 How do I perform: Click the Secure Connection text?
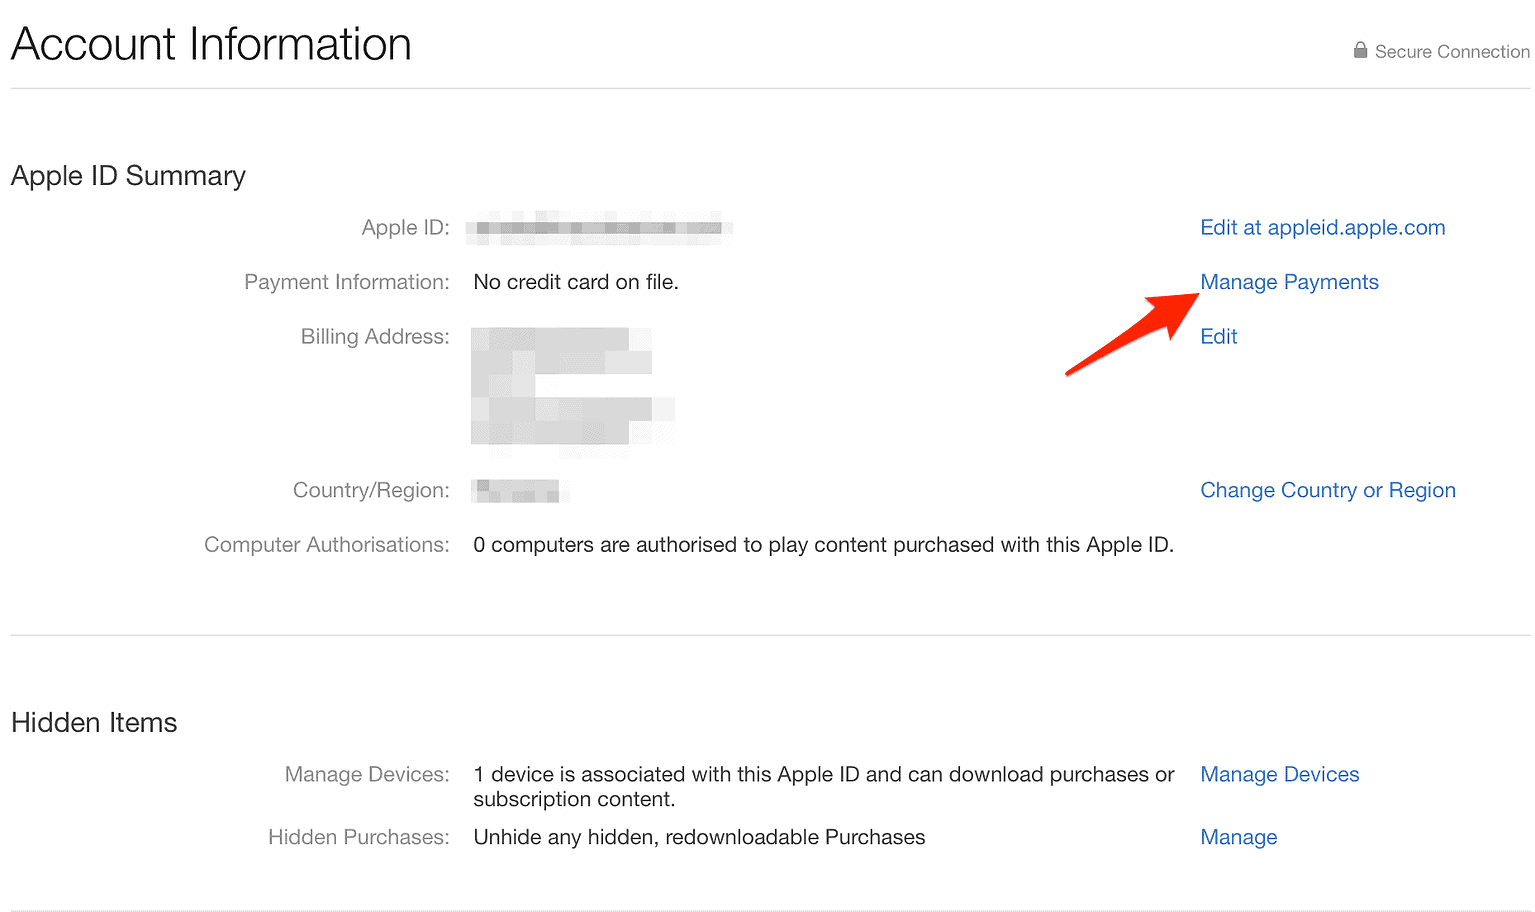click(1451, 51)
